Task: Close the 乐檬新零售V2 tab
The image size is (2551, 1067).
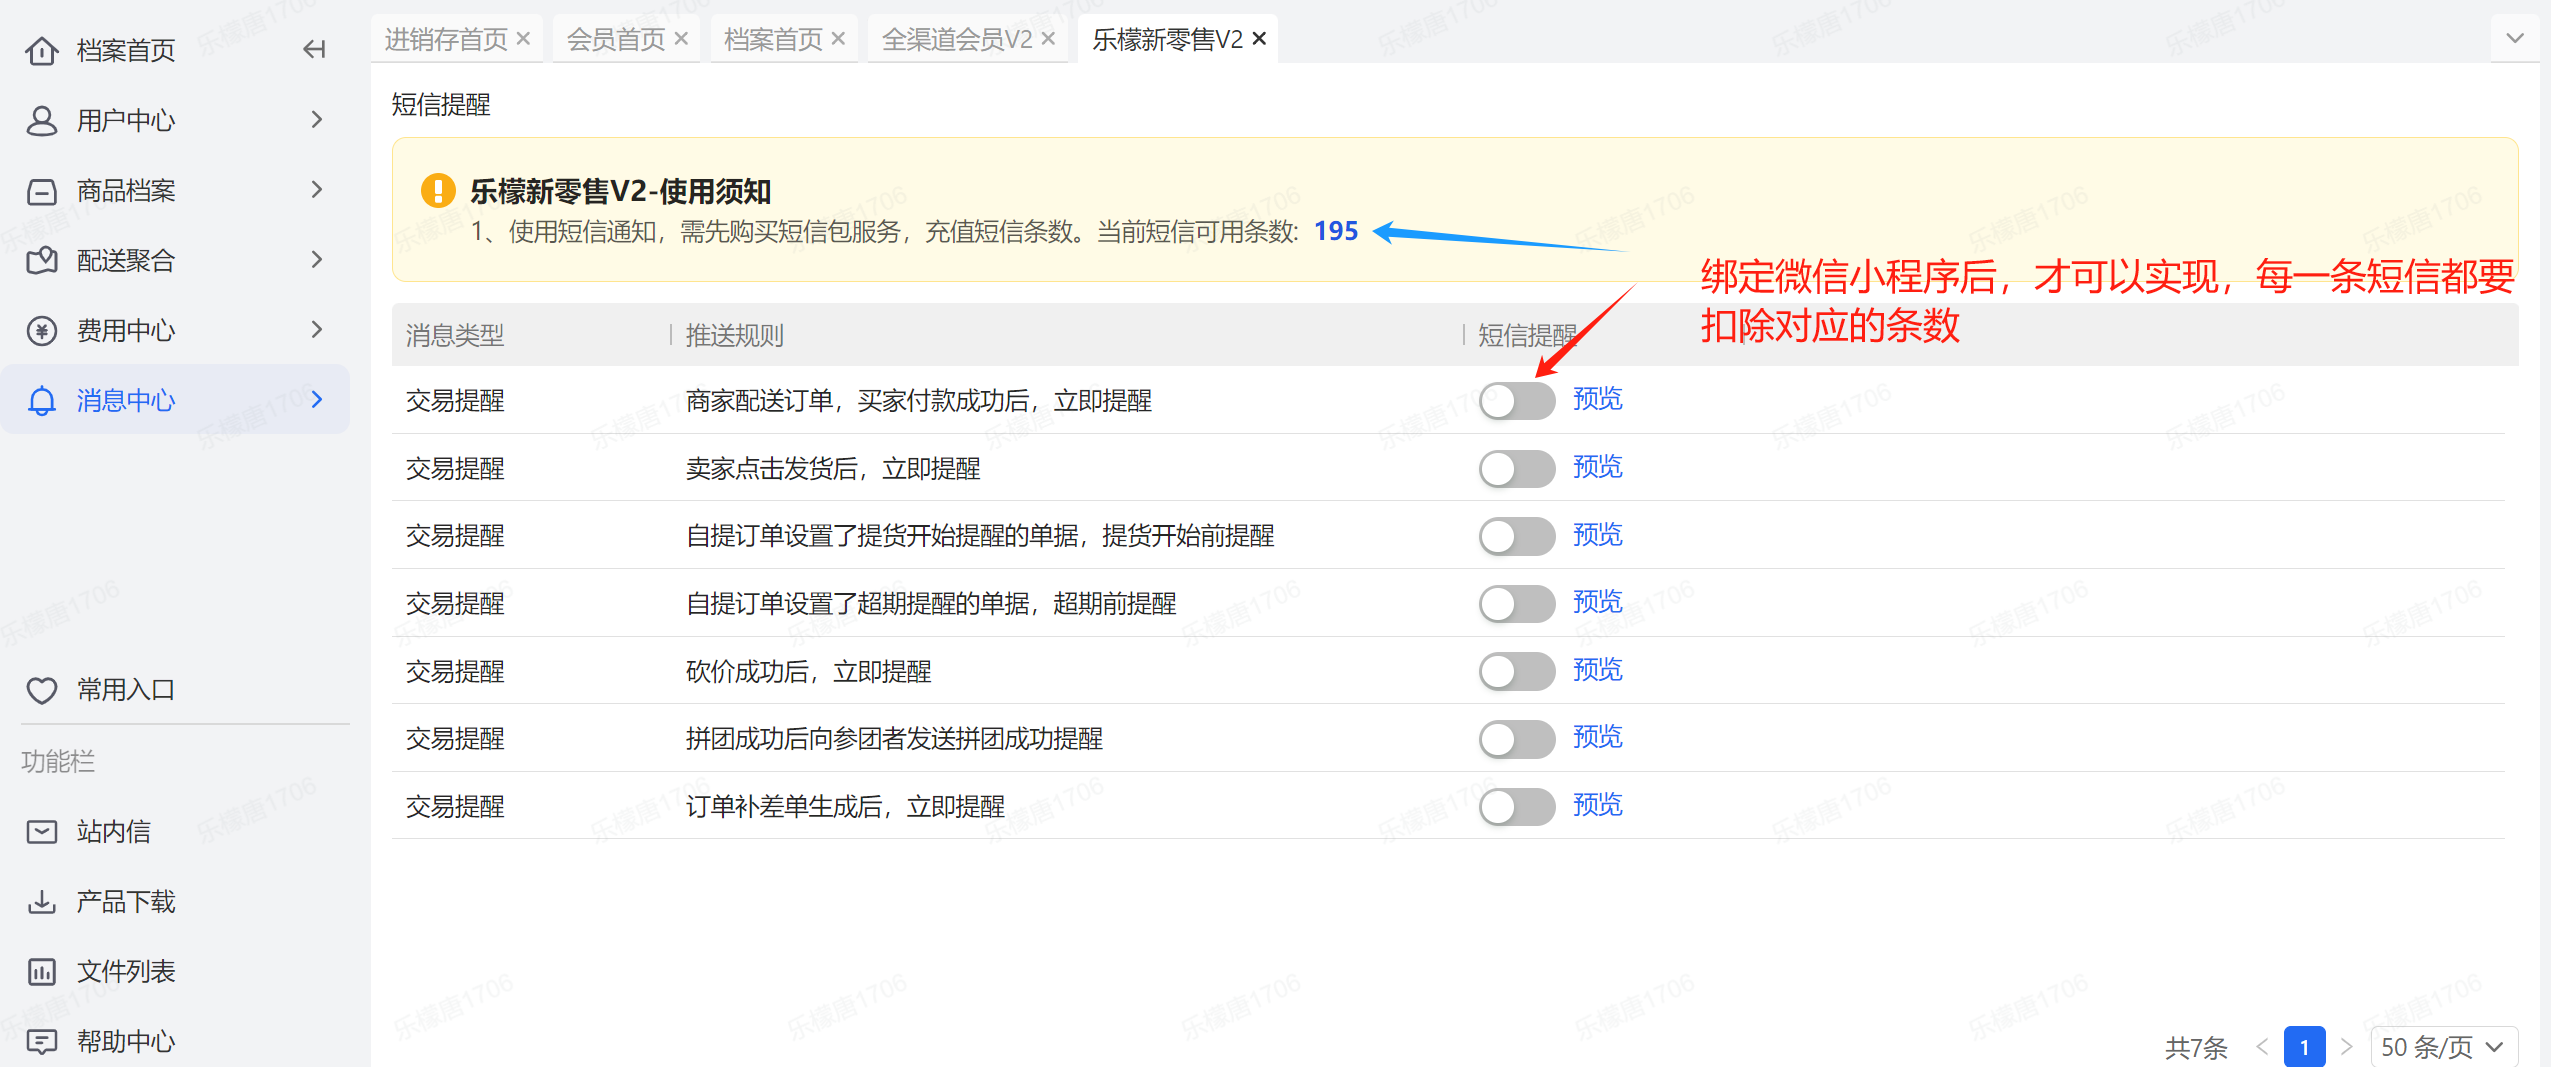Action: click(1259, 39)
